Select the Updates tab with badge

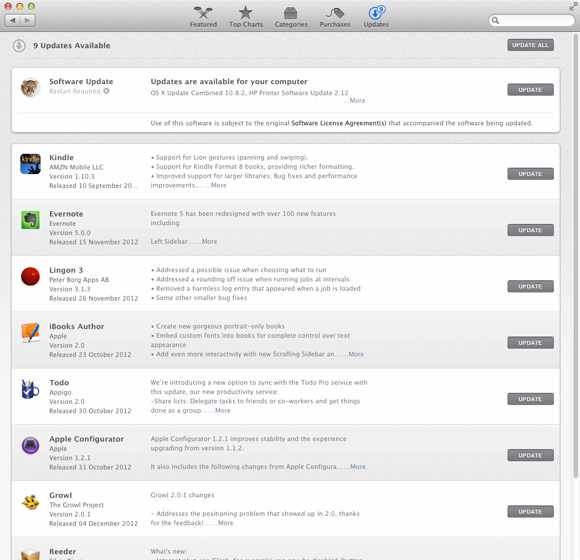376,17
